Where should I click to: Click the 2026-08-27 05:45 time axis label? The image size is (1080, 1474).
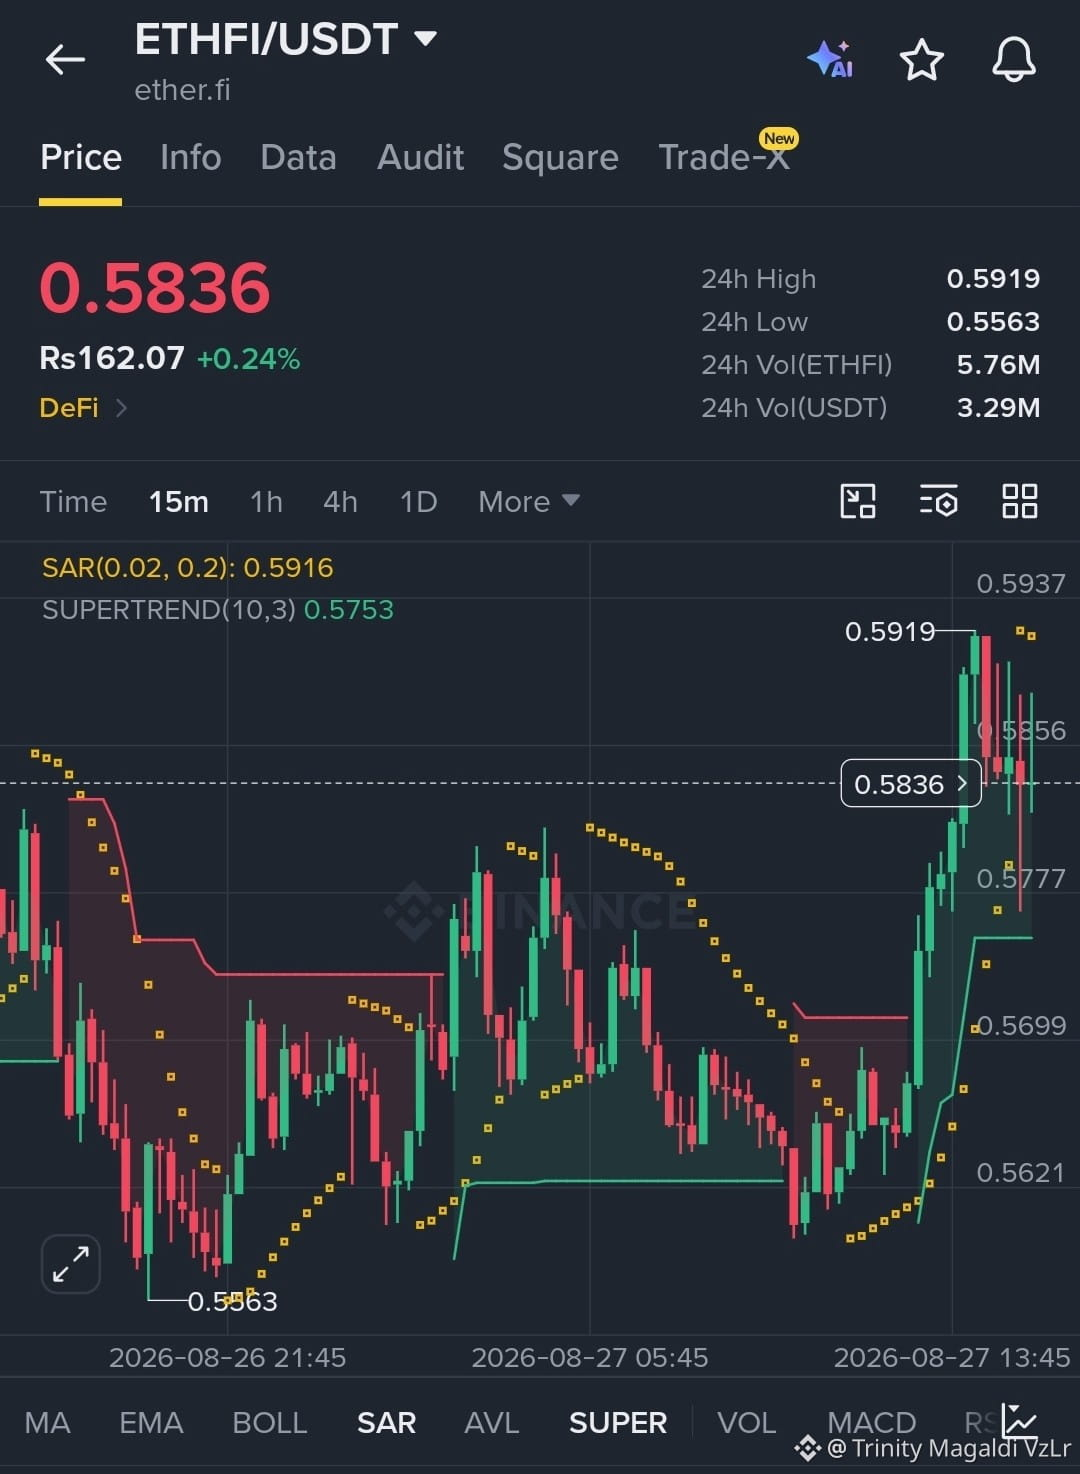point(590,1357)
